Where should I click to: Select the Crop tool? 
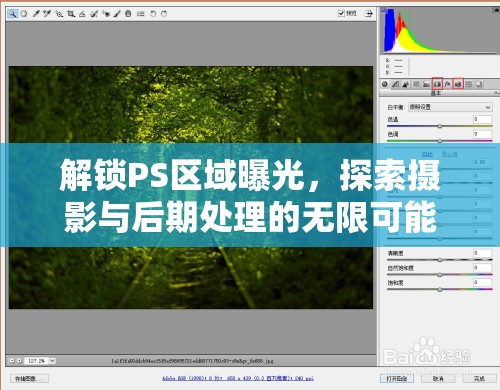(71, 14)
